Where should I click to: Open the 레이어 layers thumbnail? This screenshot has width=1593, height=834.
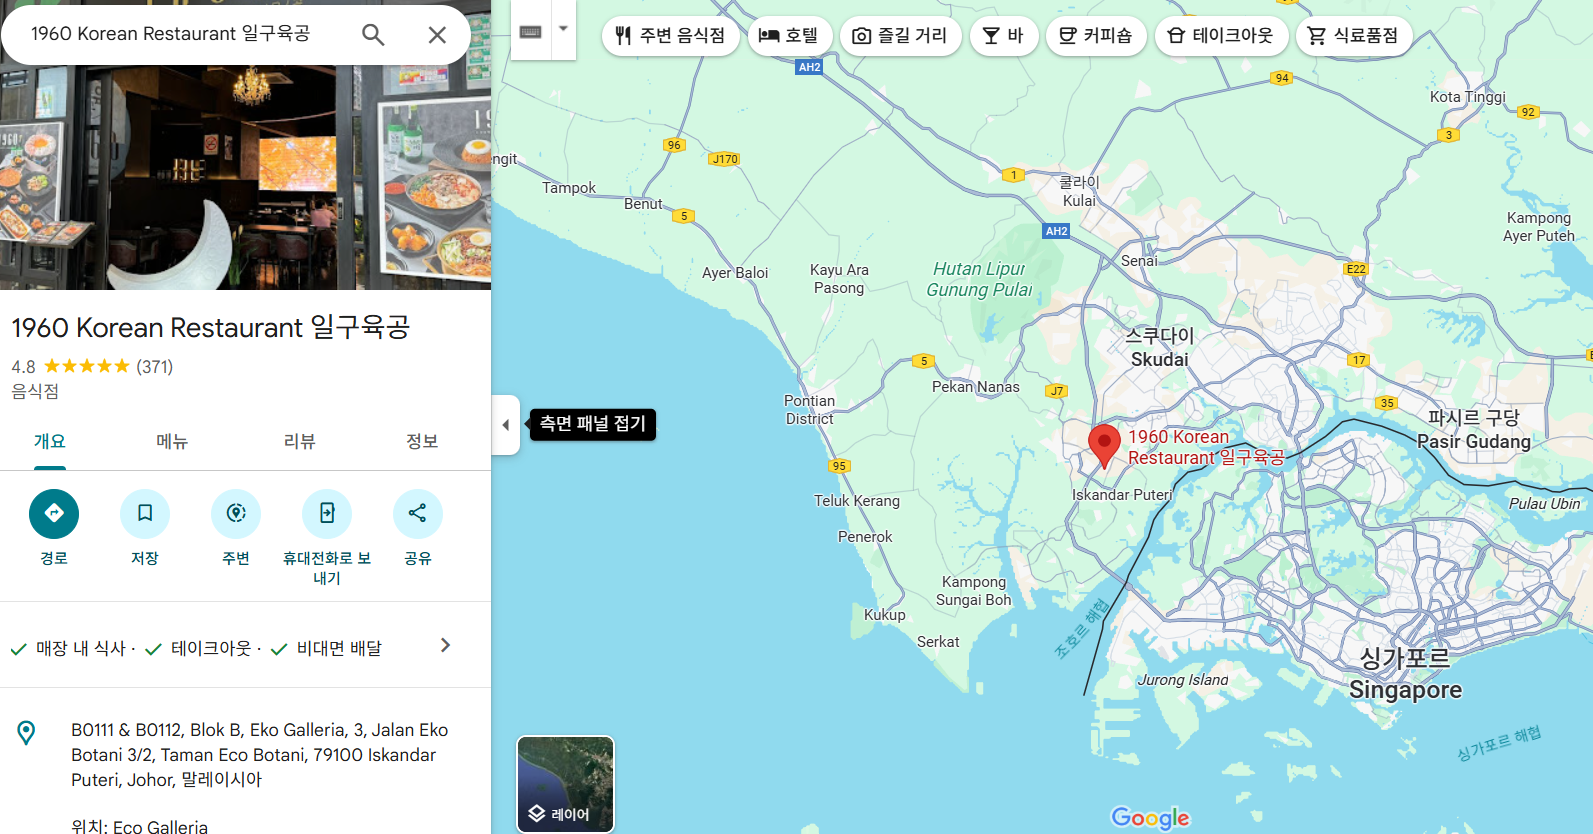[565, 785]
